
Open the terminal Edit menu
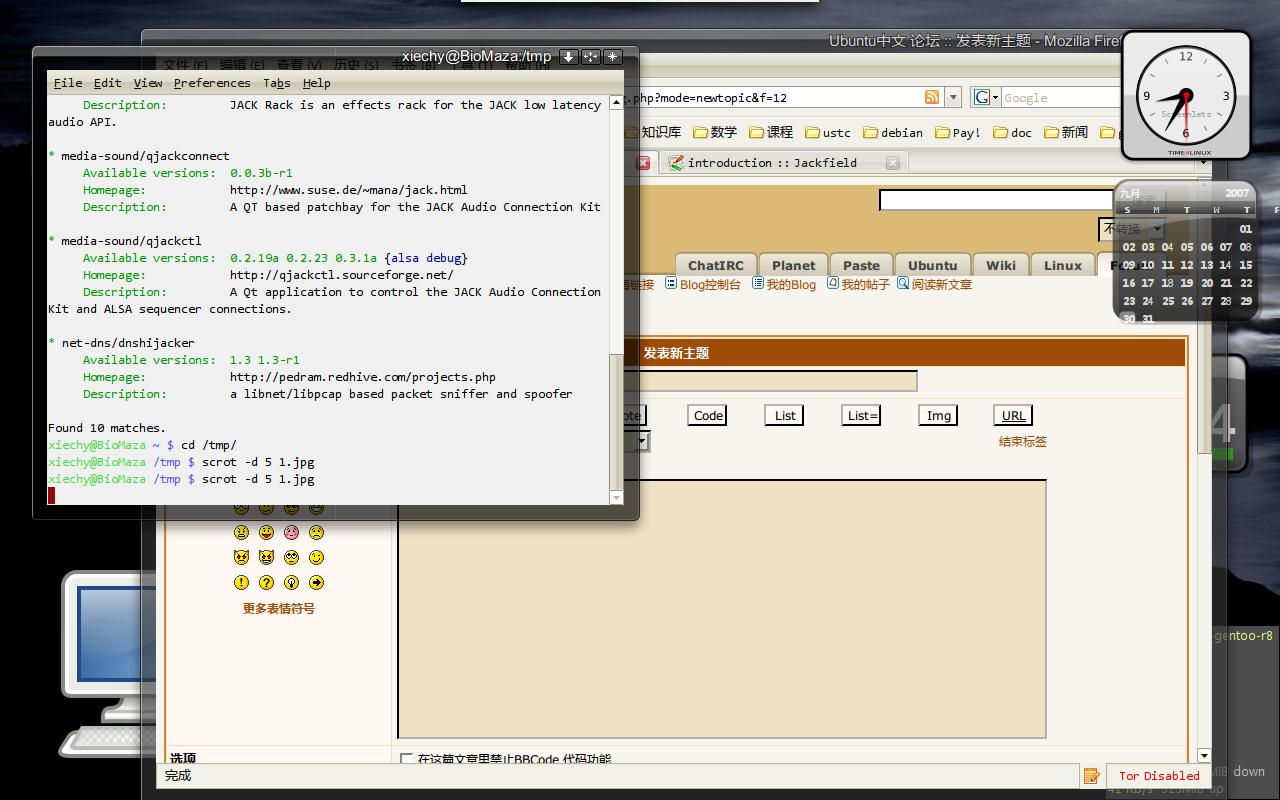(x=107, y=83)
